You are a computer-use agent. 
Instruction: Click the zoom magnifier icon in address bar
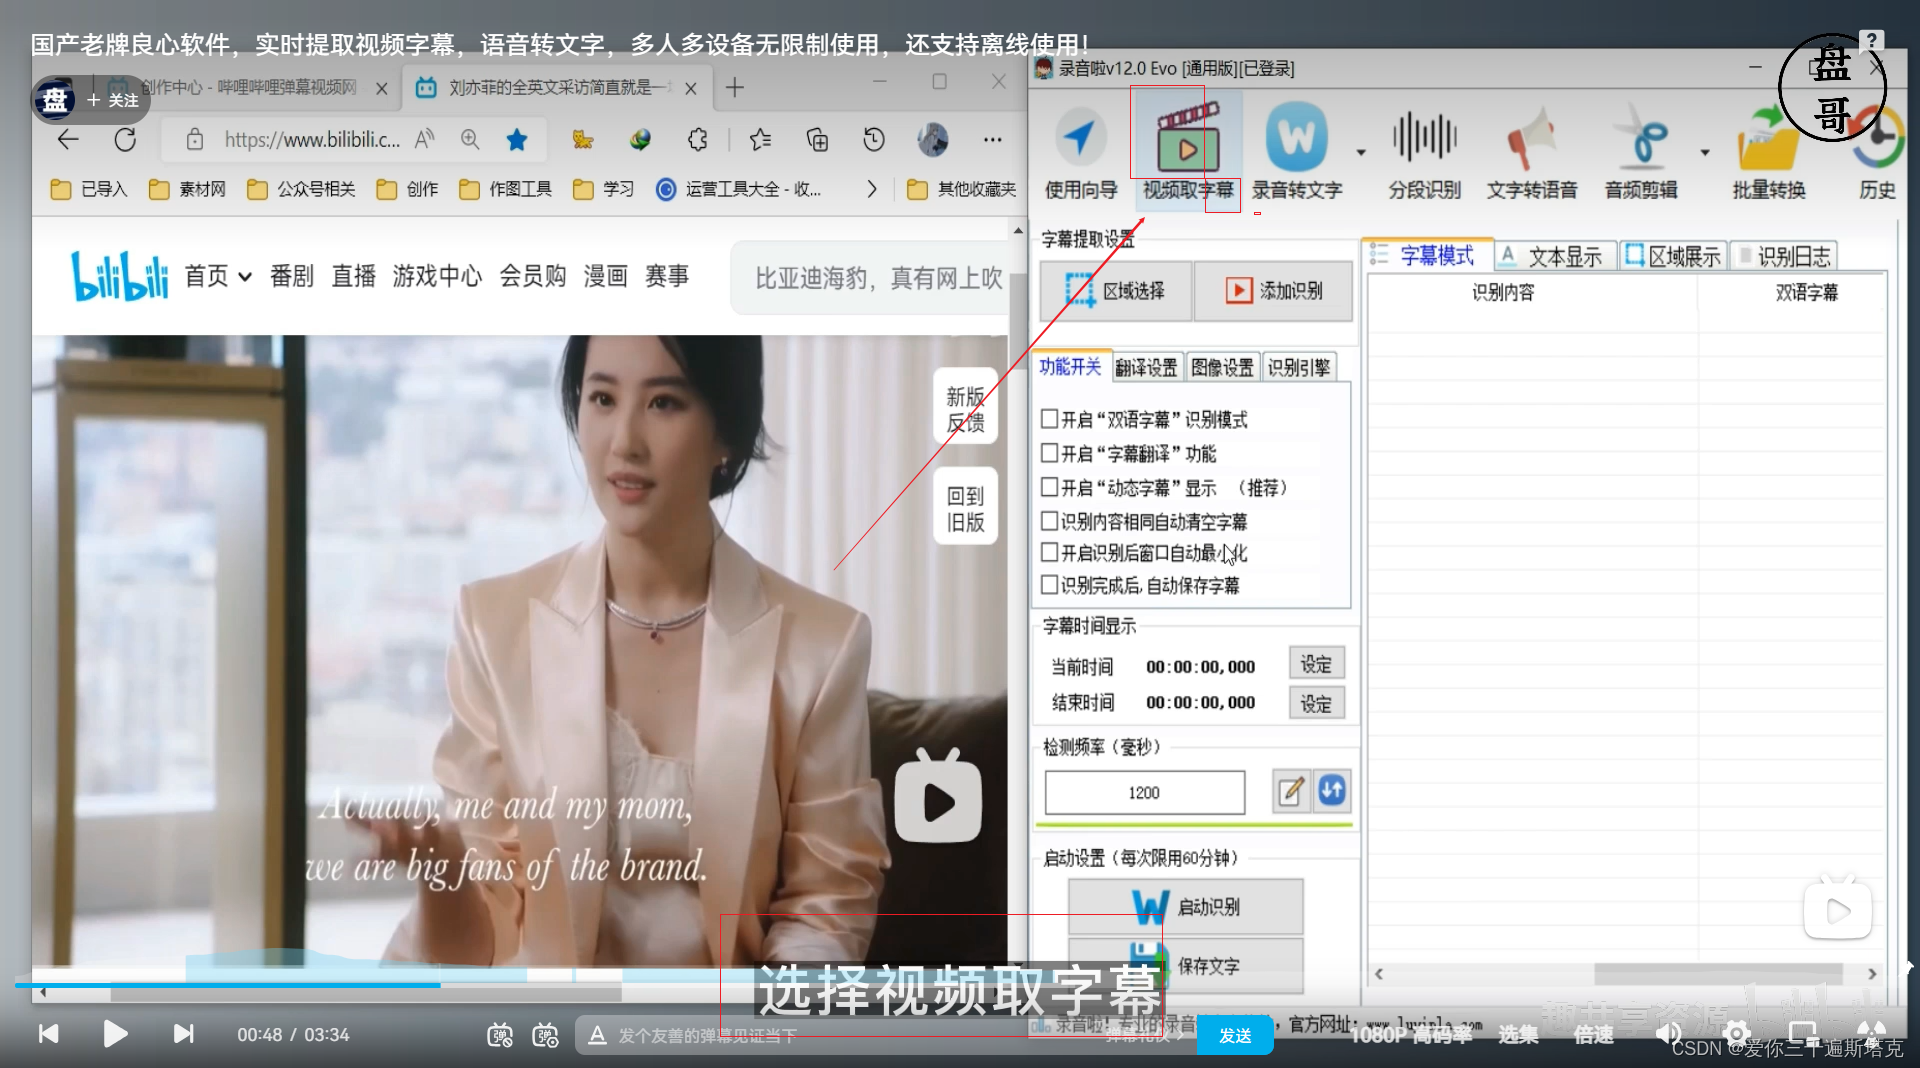coord(470,139)
